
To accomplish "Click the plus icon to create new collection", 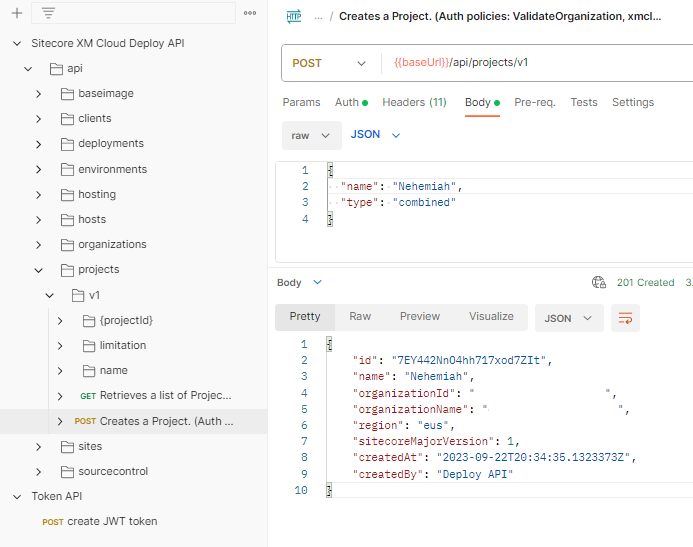I will (17, 13).
